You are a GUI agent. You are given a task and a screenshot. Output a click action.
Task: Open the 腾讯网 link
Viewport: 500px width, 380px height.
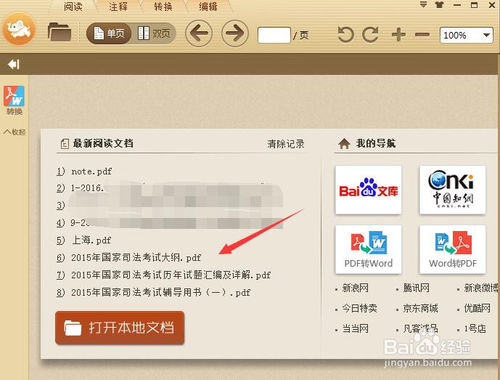pos(416,288)
